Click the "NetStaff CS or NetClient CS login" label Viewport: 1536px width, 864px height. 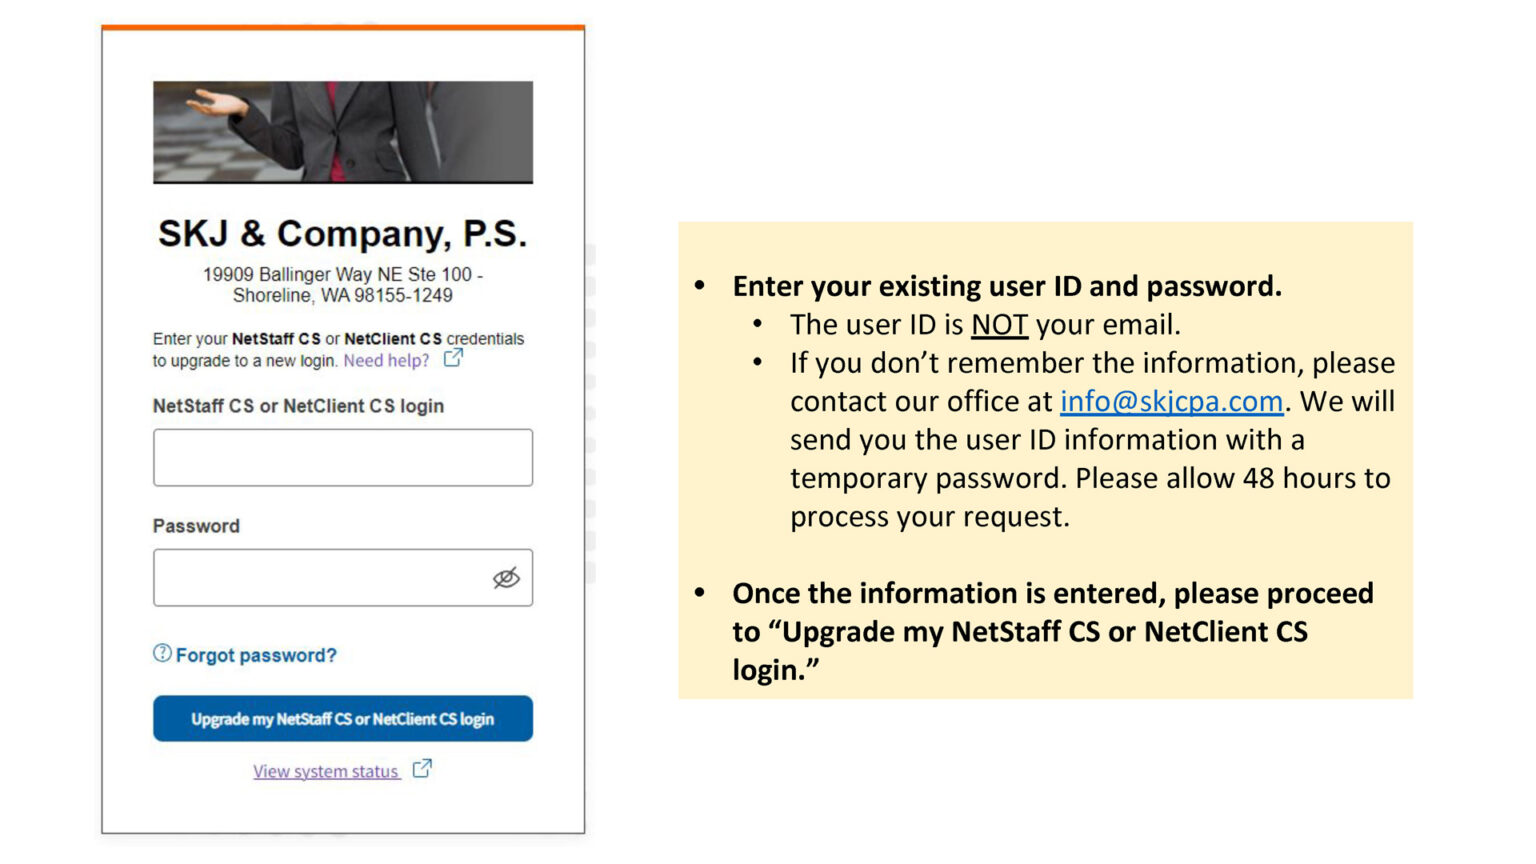(298, 406)
